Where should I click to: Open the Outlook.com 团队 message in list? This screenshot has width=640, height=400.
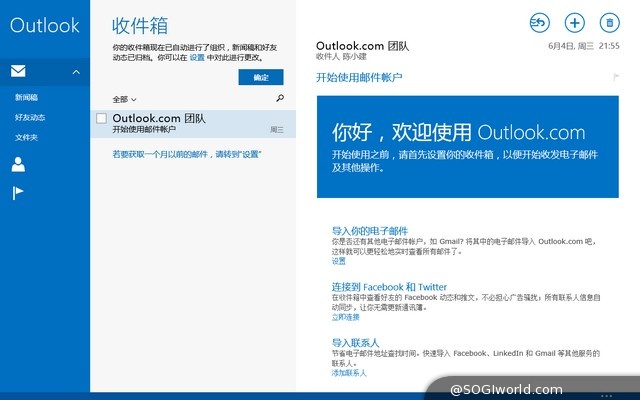point(193,124)
